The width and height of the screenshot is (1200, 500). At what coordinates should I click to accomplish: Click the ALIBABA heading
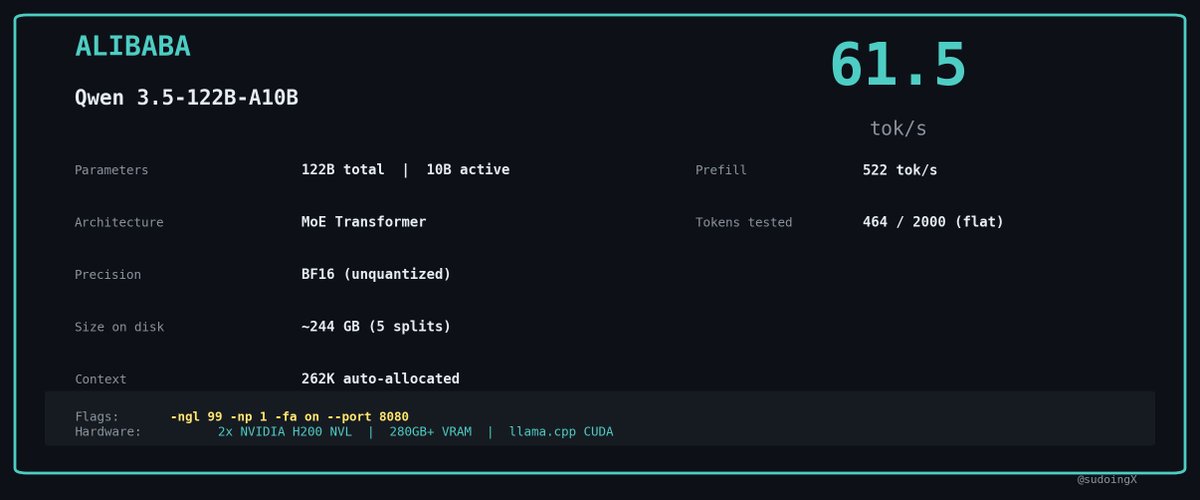tap(132, 46)
